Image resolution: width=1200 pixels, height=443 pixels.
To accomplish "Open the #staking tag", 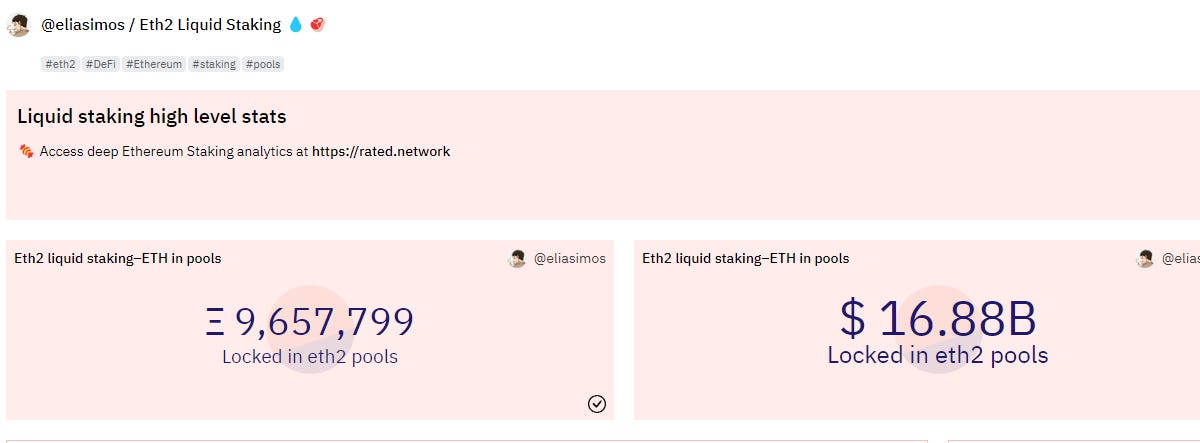I will pos(214,64).
